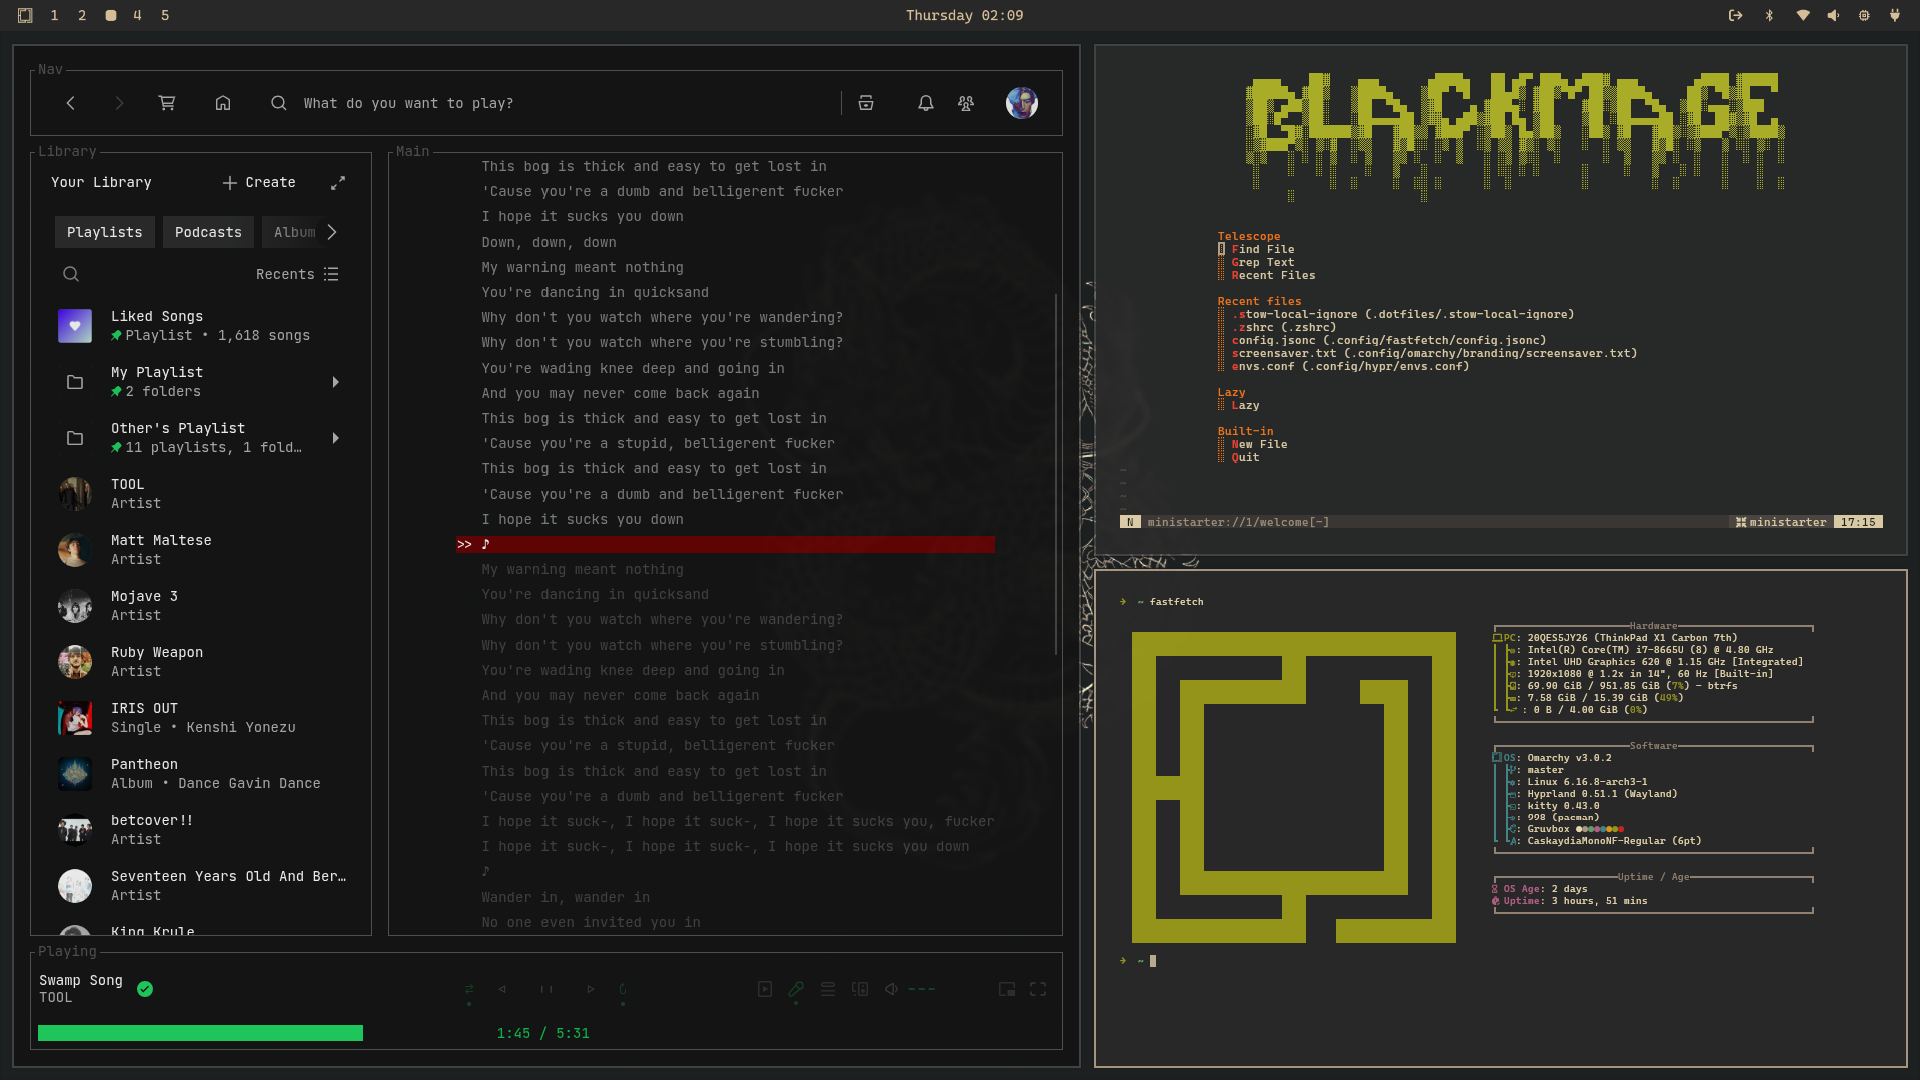Open Liked Songs playlist
Viewport: 1920px width, 1080px height.
click(x=200, y=326)
